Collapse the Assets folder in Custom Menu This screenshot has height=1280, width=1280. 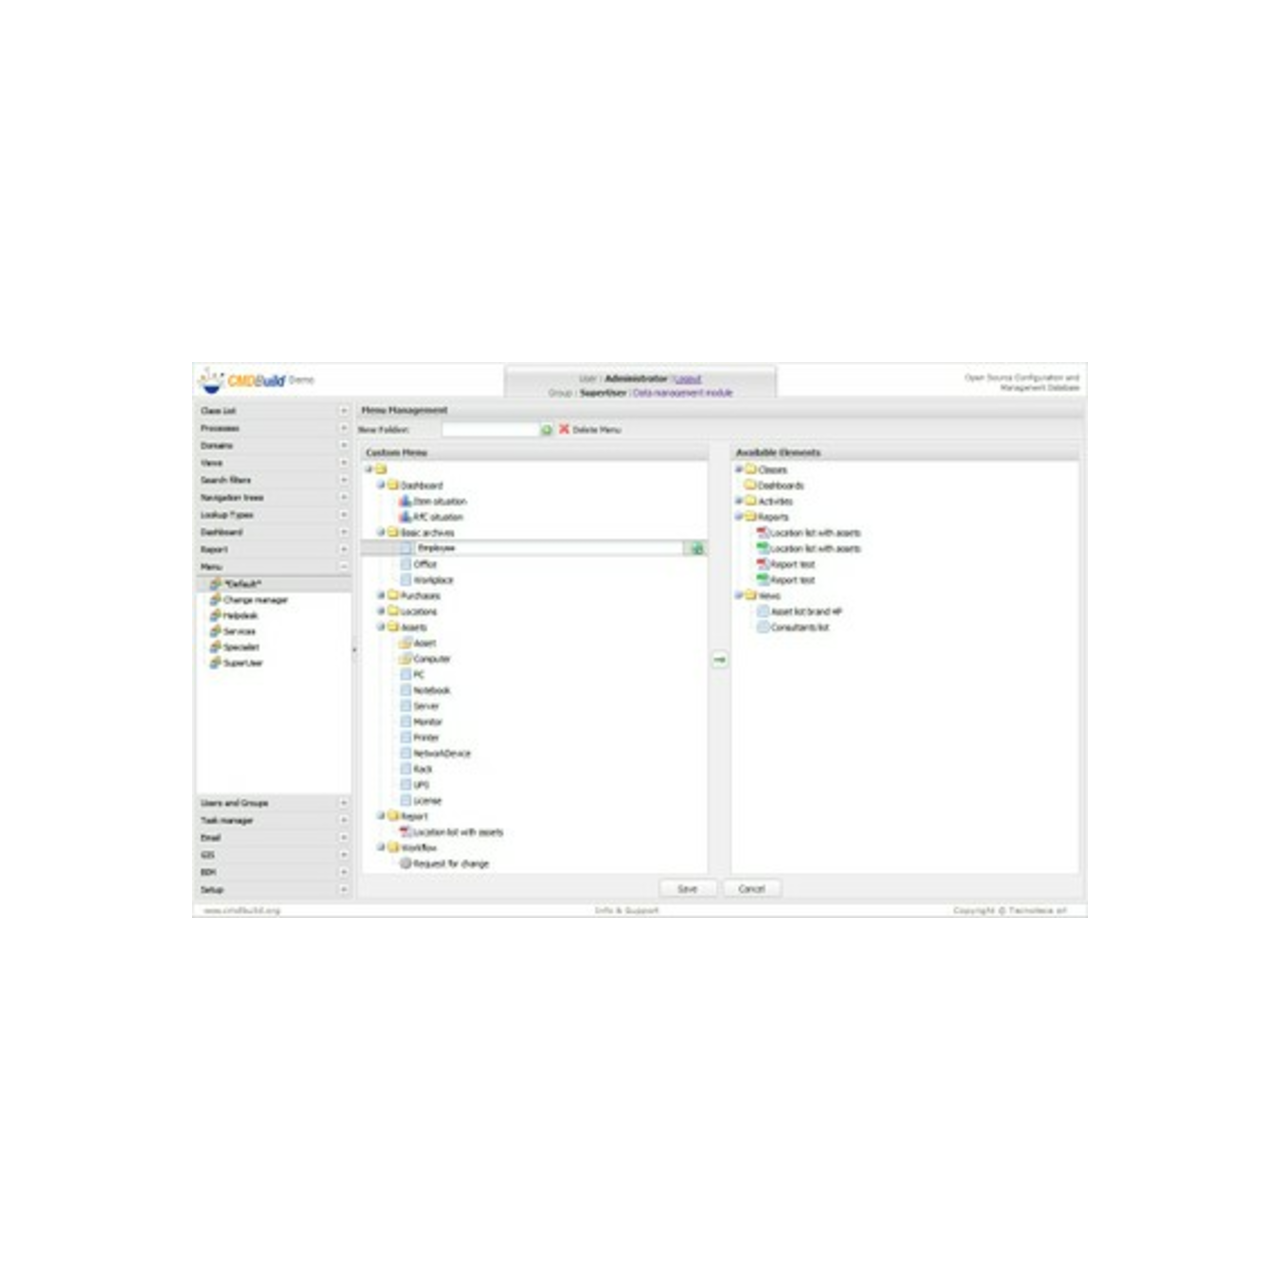tap(383, 626)
